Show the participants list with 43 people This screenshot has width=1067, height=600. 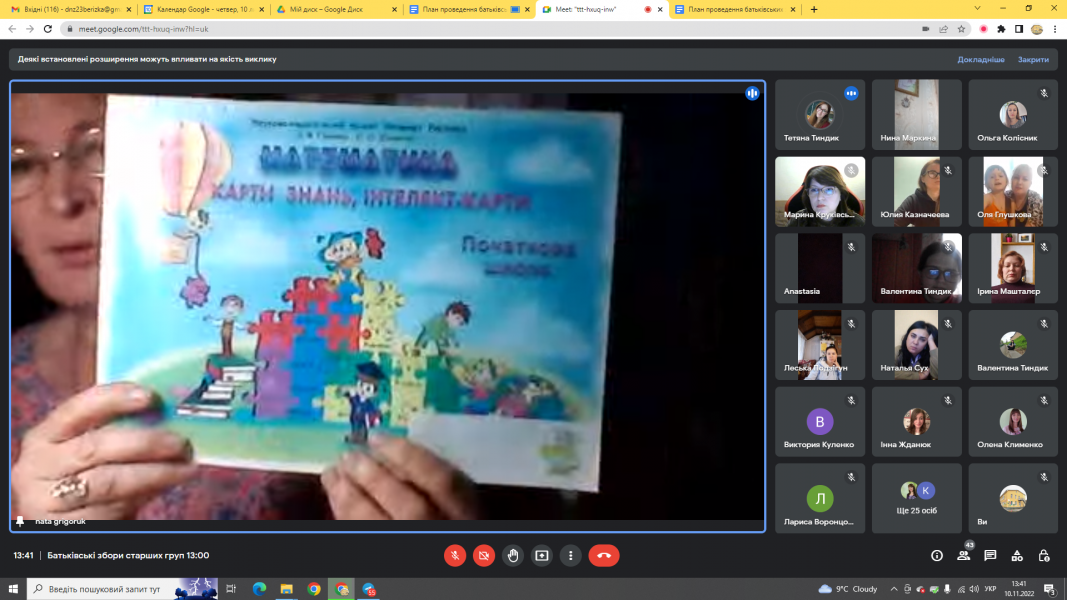964,555
